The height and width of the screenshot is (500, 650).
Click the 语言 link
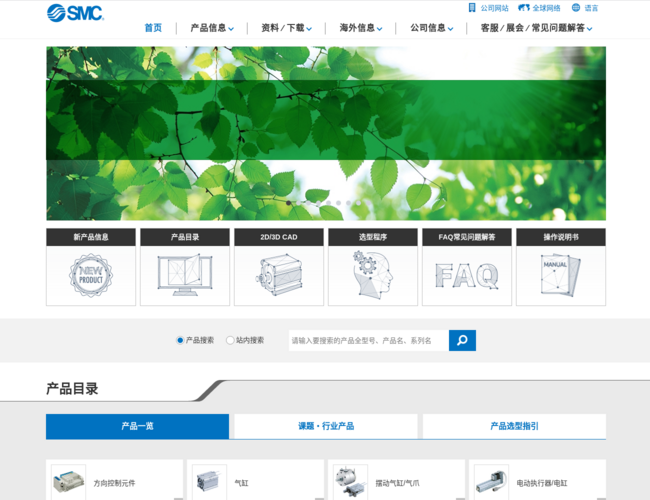591,8
